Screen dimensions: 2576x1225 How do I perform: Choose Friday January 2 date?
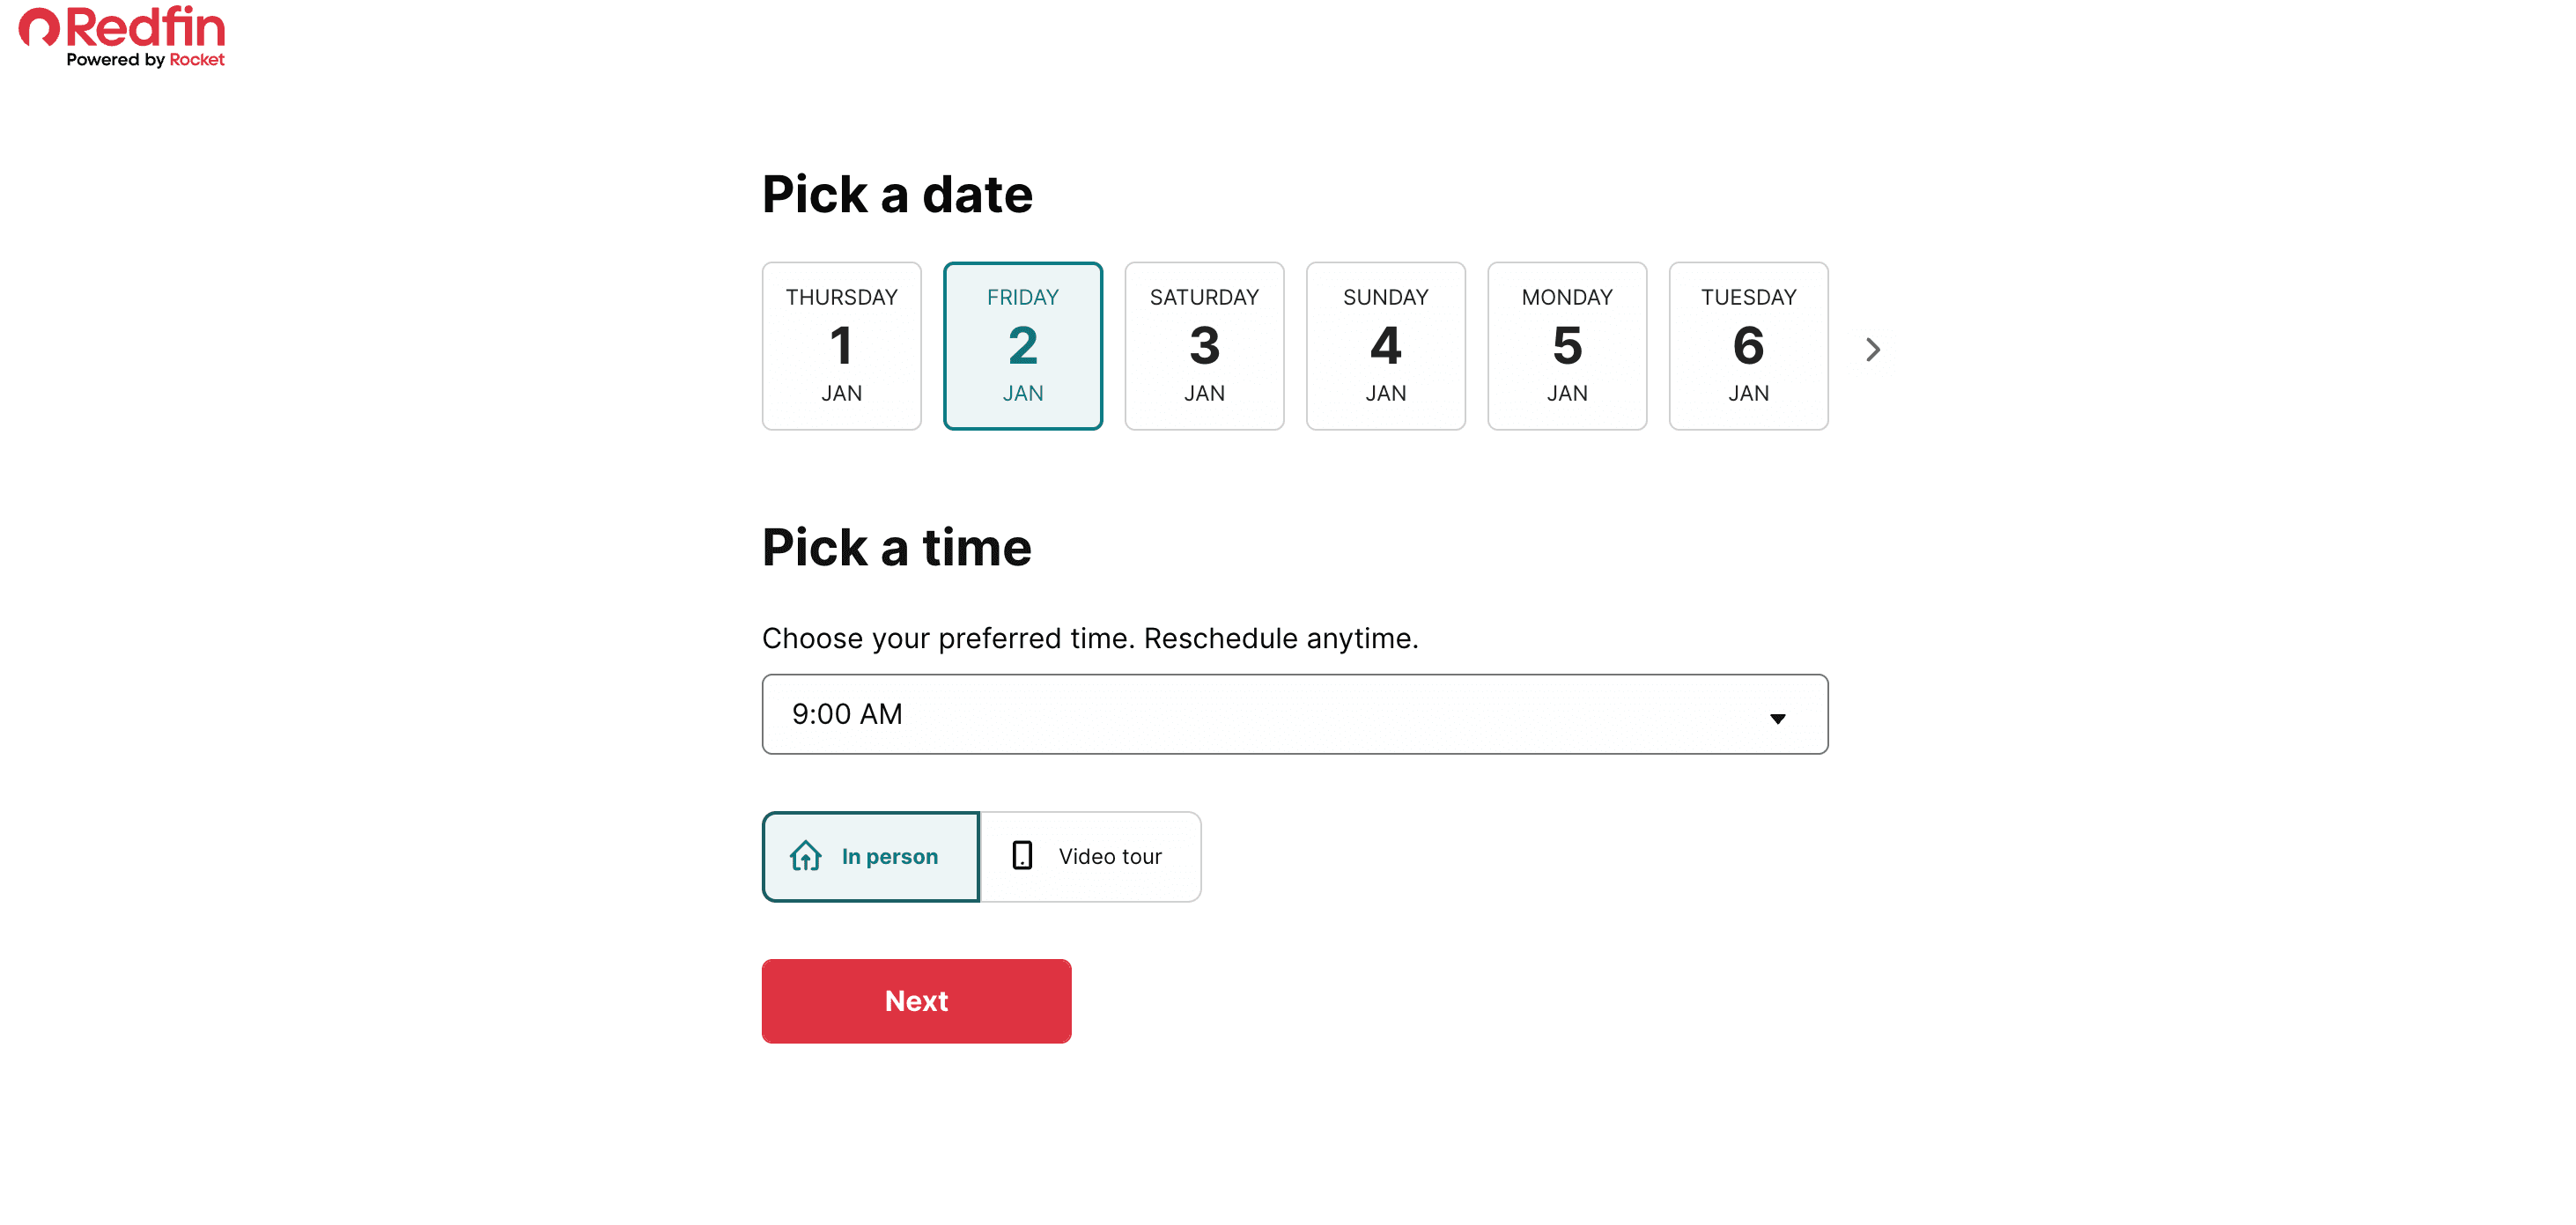[1022, 346]
